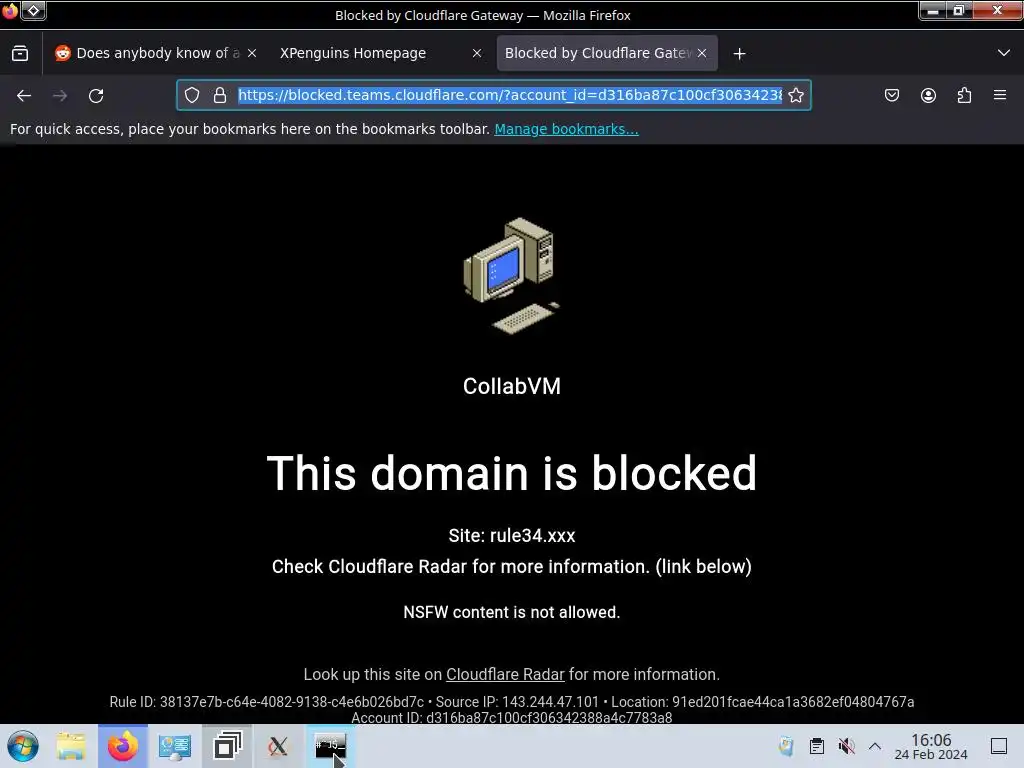Open the Save to Pocket button
1024x768 pixels.
pyautogui.click(x=891, y=95)
